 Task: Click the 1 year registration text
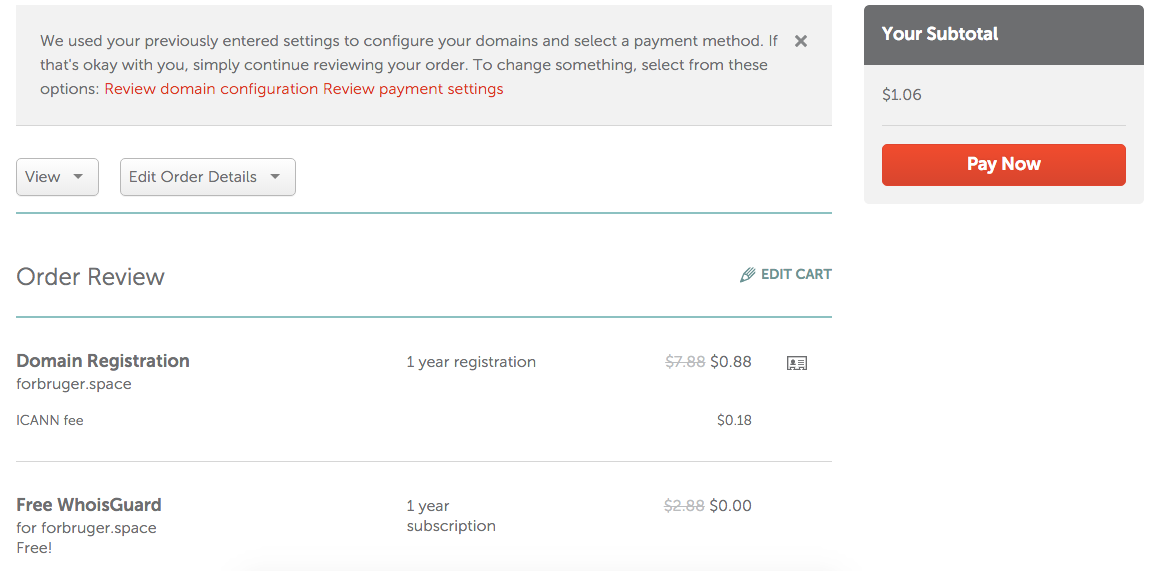point(471,362)
